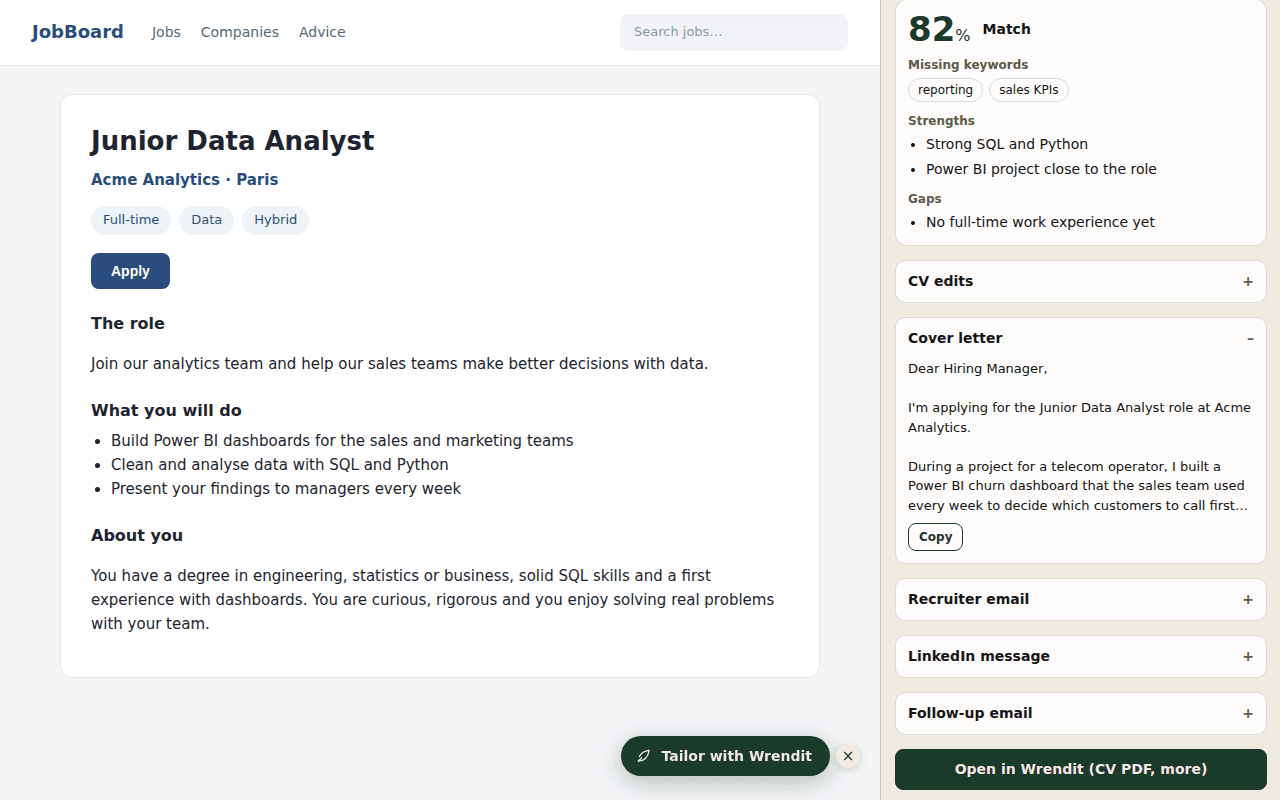The height and width of the screenshot is (800, 1280).
Task: Expand the Follow-up email section
Action: coord(1080,713)
